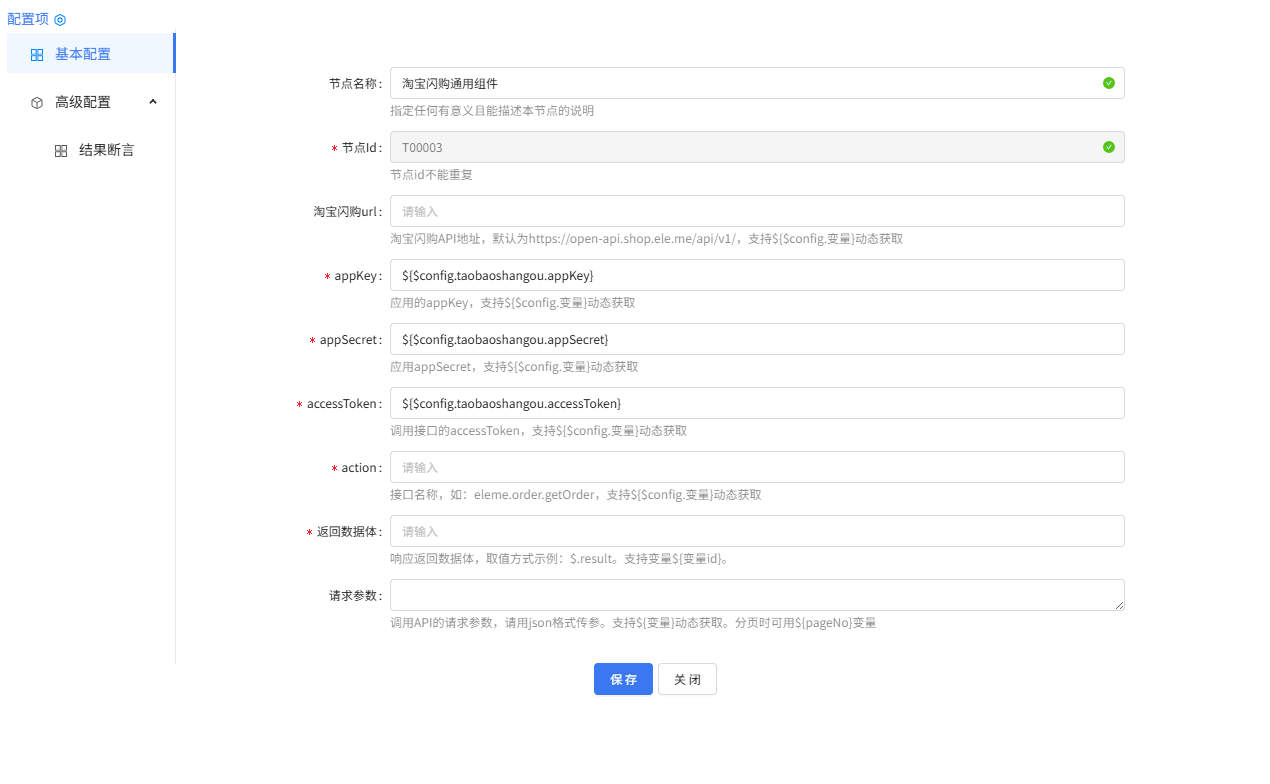Collapse the 高级配置 section chevron
This screenshot has width=1270, height=784.
click(x=153, y=102)
